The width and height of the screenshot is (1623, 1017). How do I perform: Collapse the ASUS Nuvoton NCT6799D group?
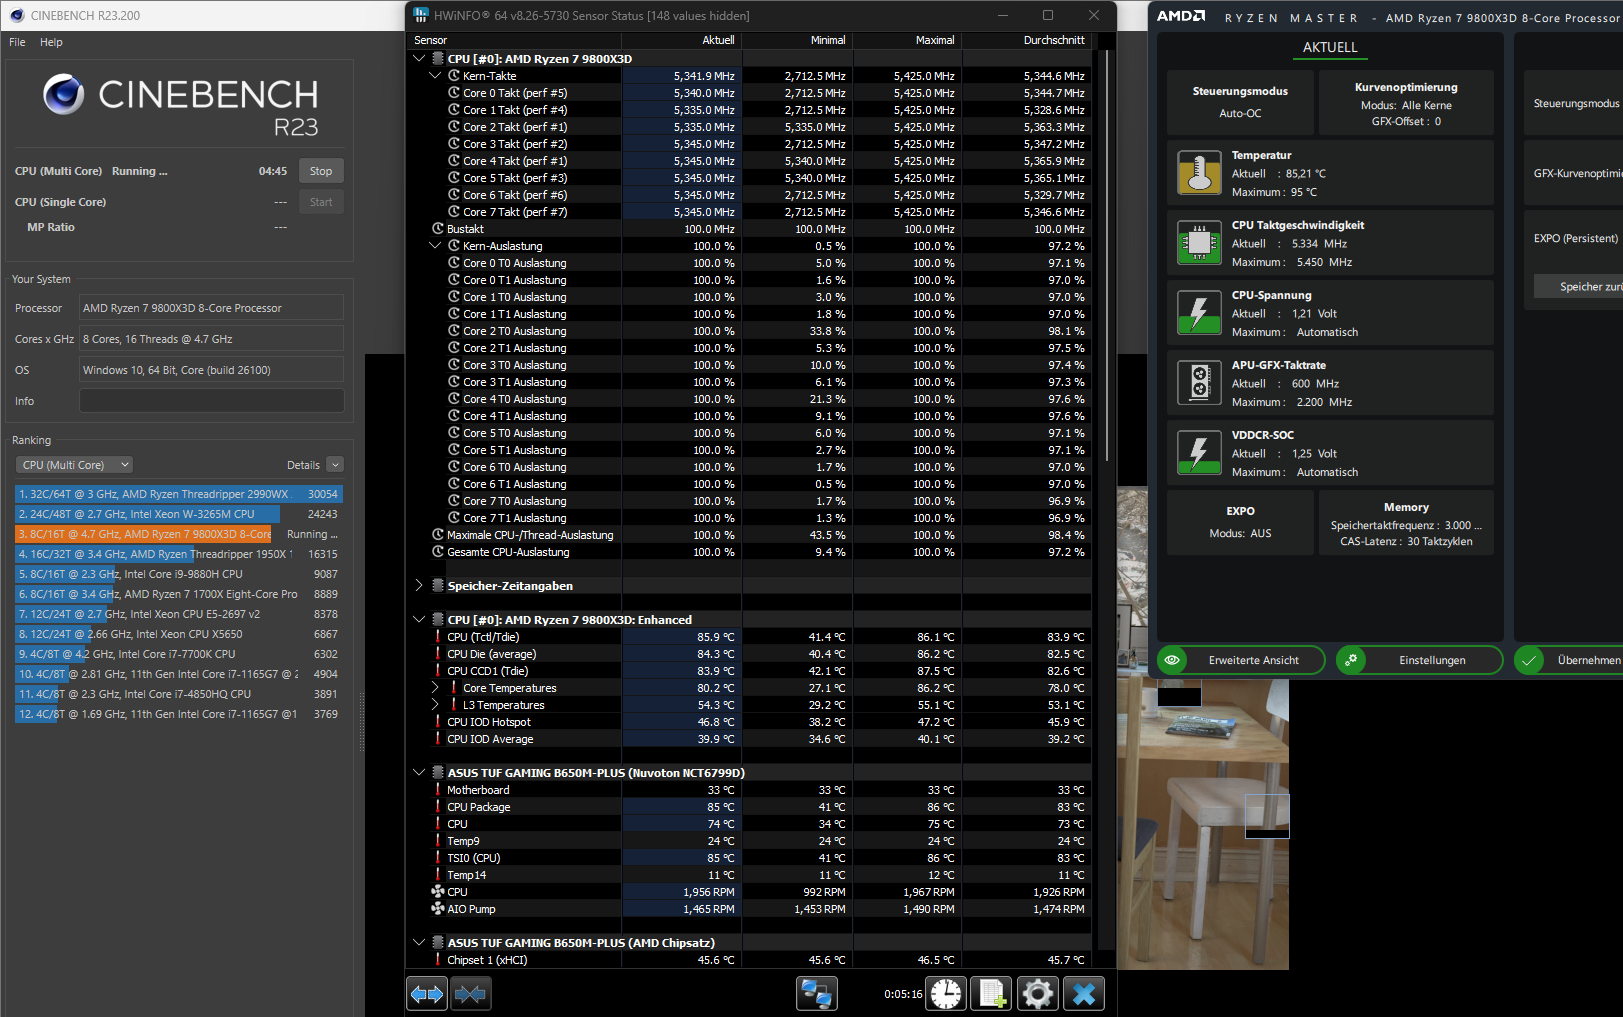tap(419, 773)
